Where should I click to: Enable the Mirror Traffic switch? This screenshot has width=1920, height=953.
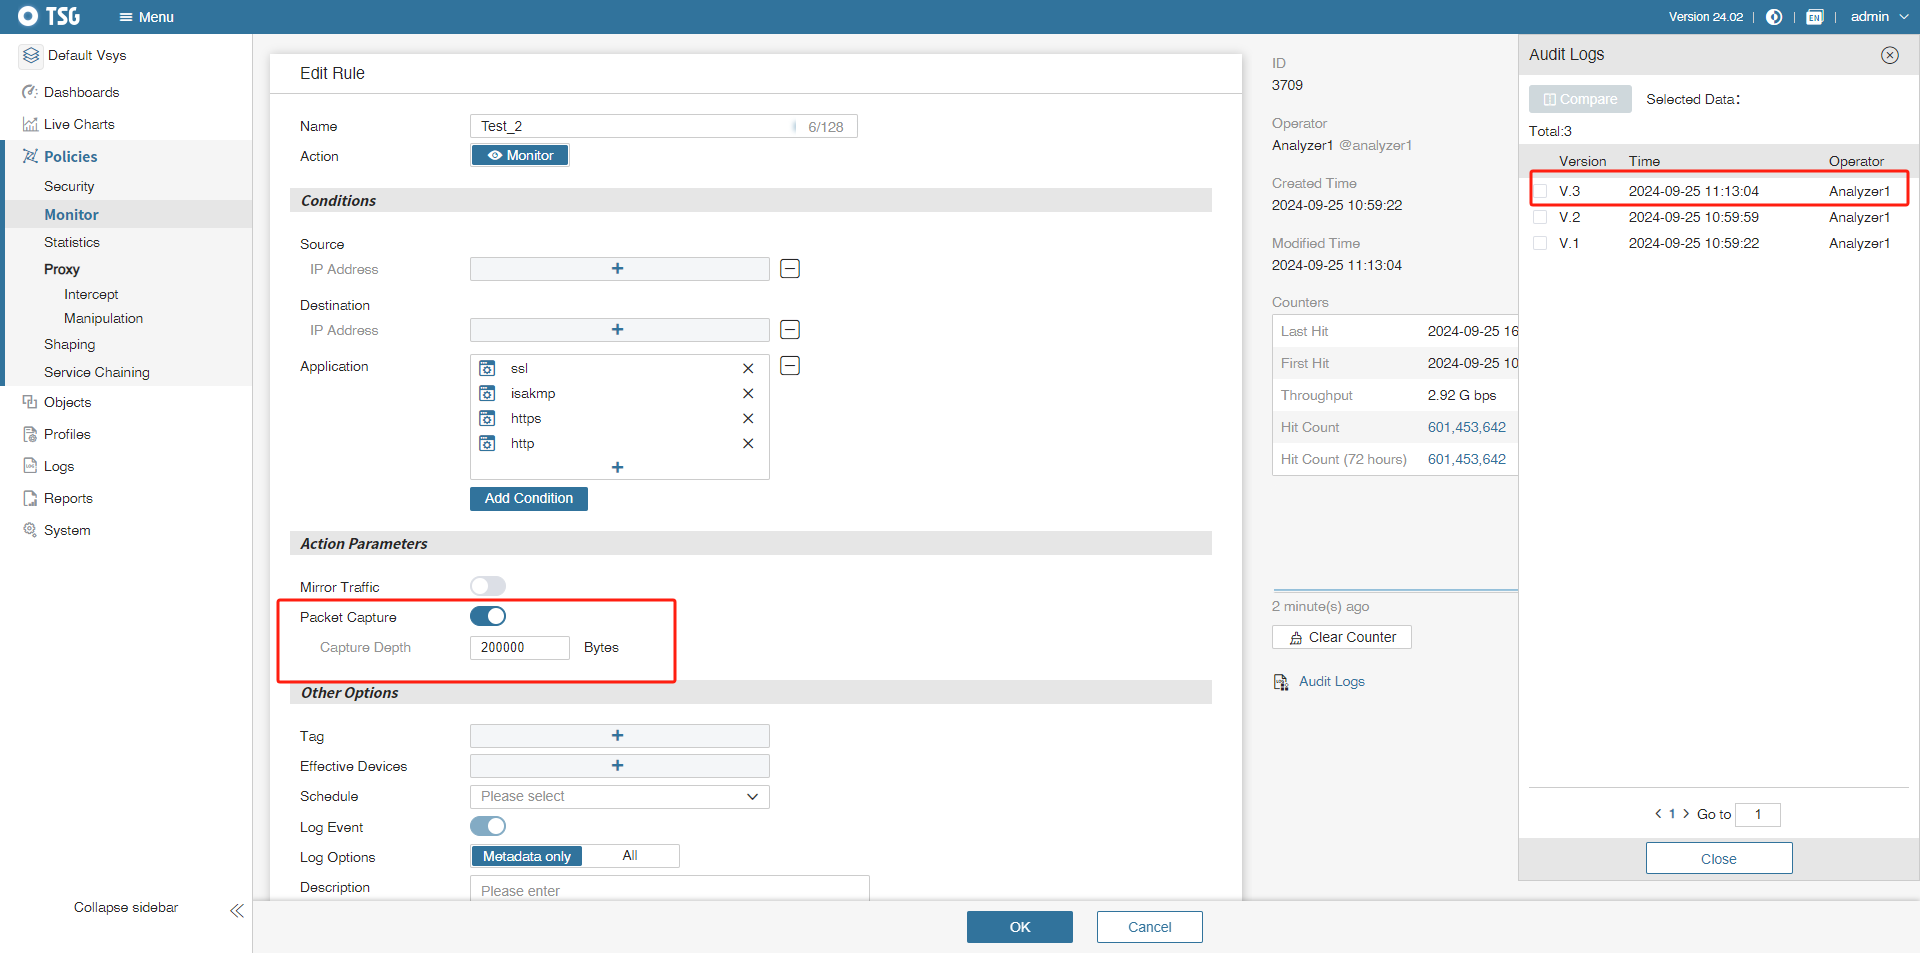tap(488, 586)
